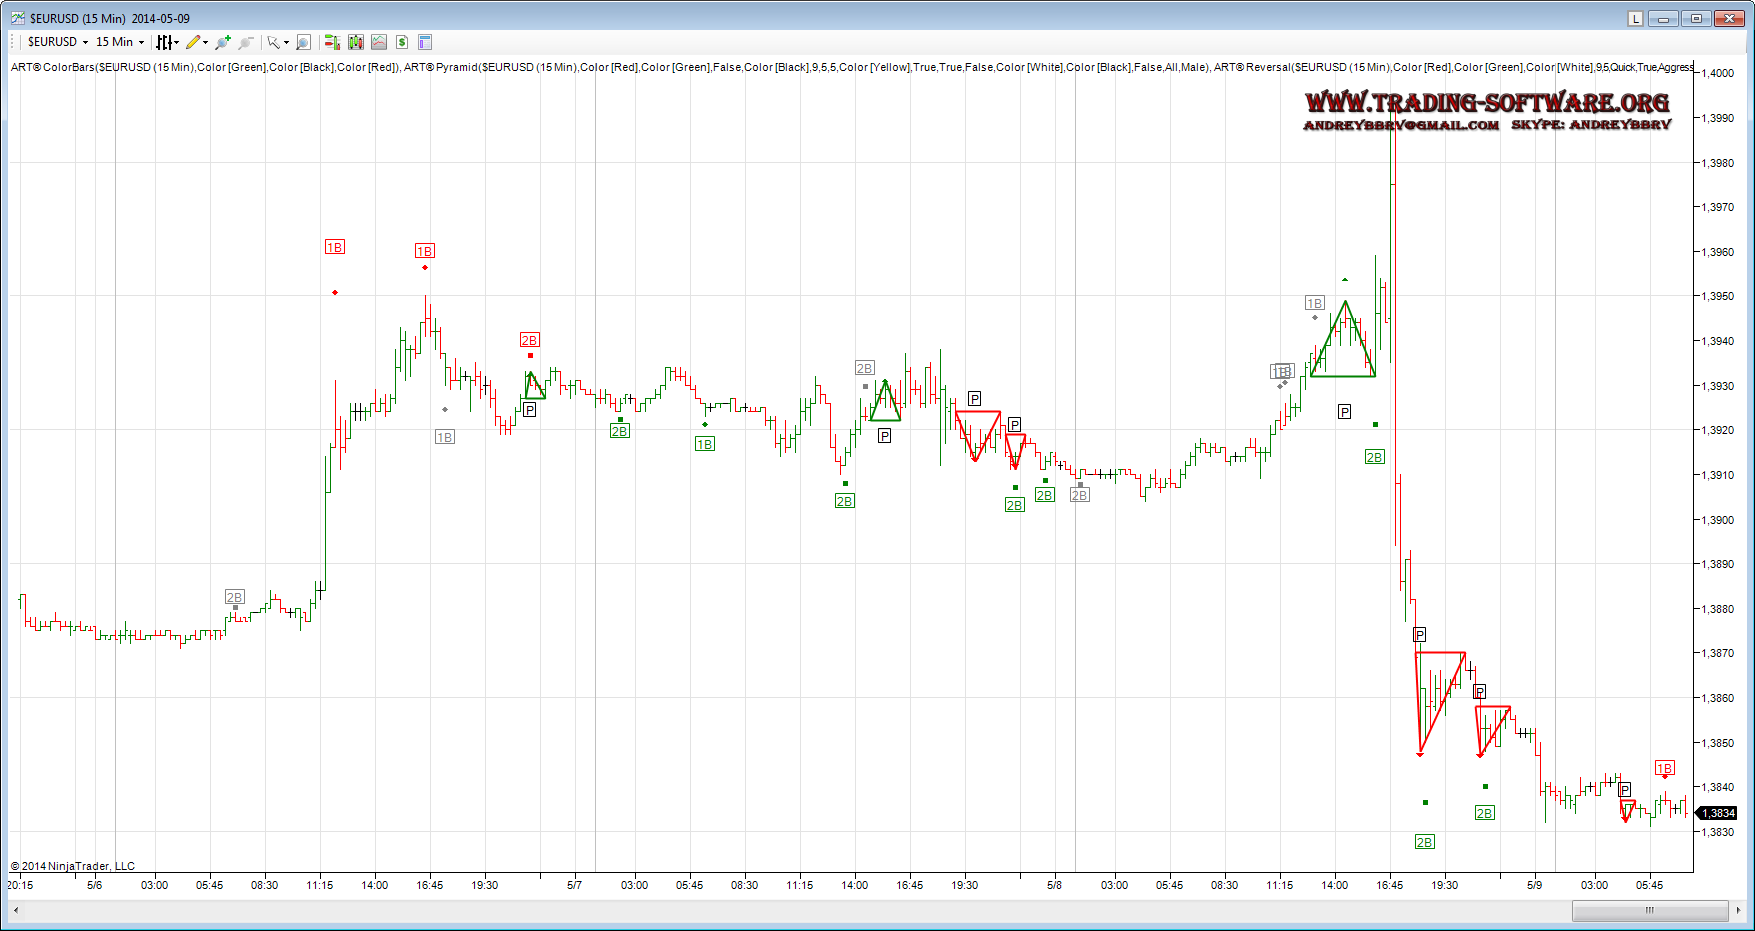Open the candlestick data series icon
This screenshot has width=1755, height=931.
click(x=356, y=42)
